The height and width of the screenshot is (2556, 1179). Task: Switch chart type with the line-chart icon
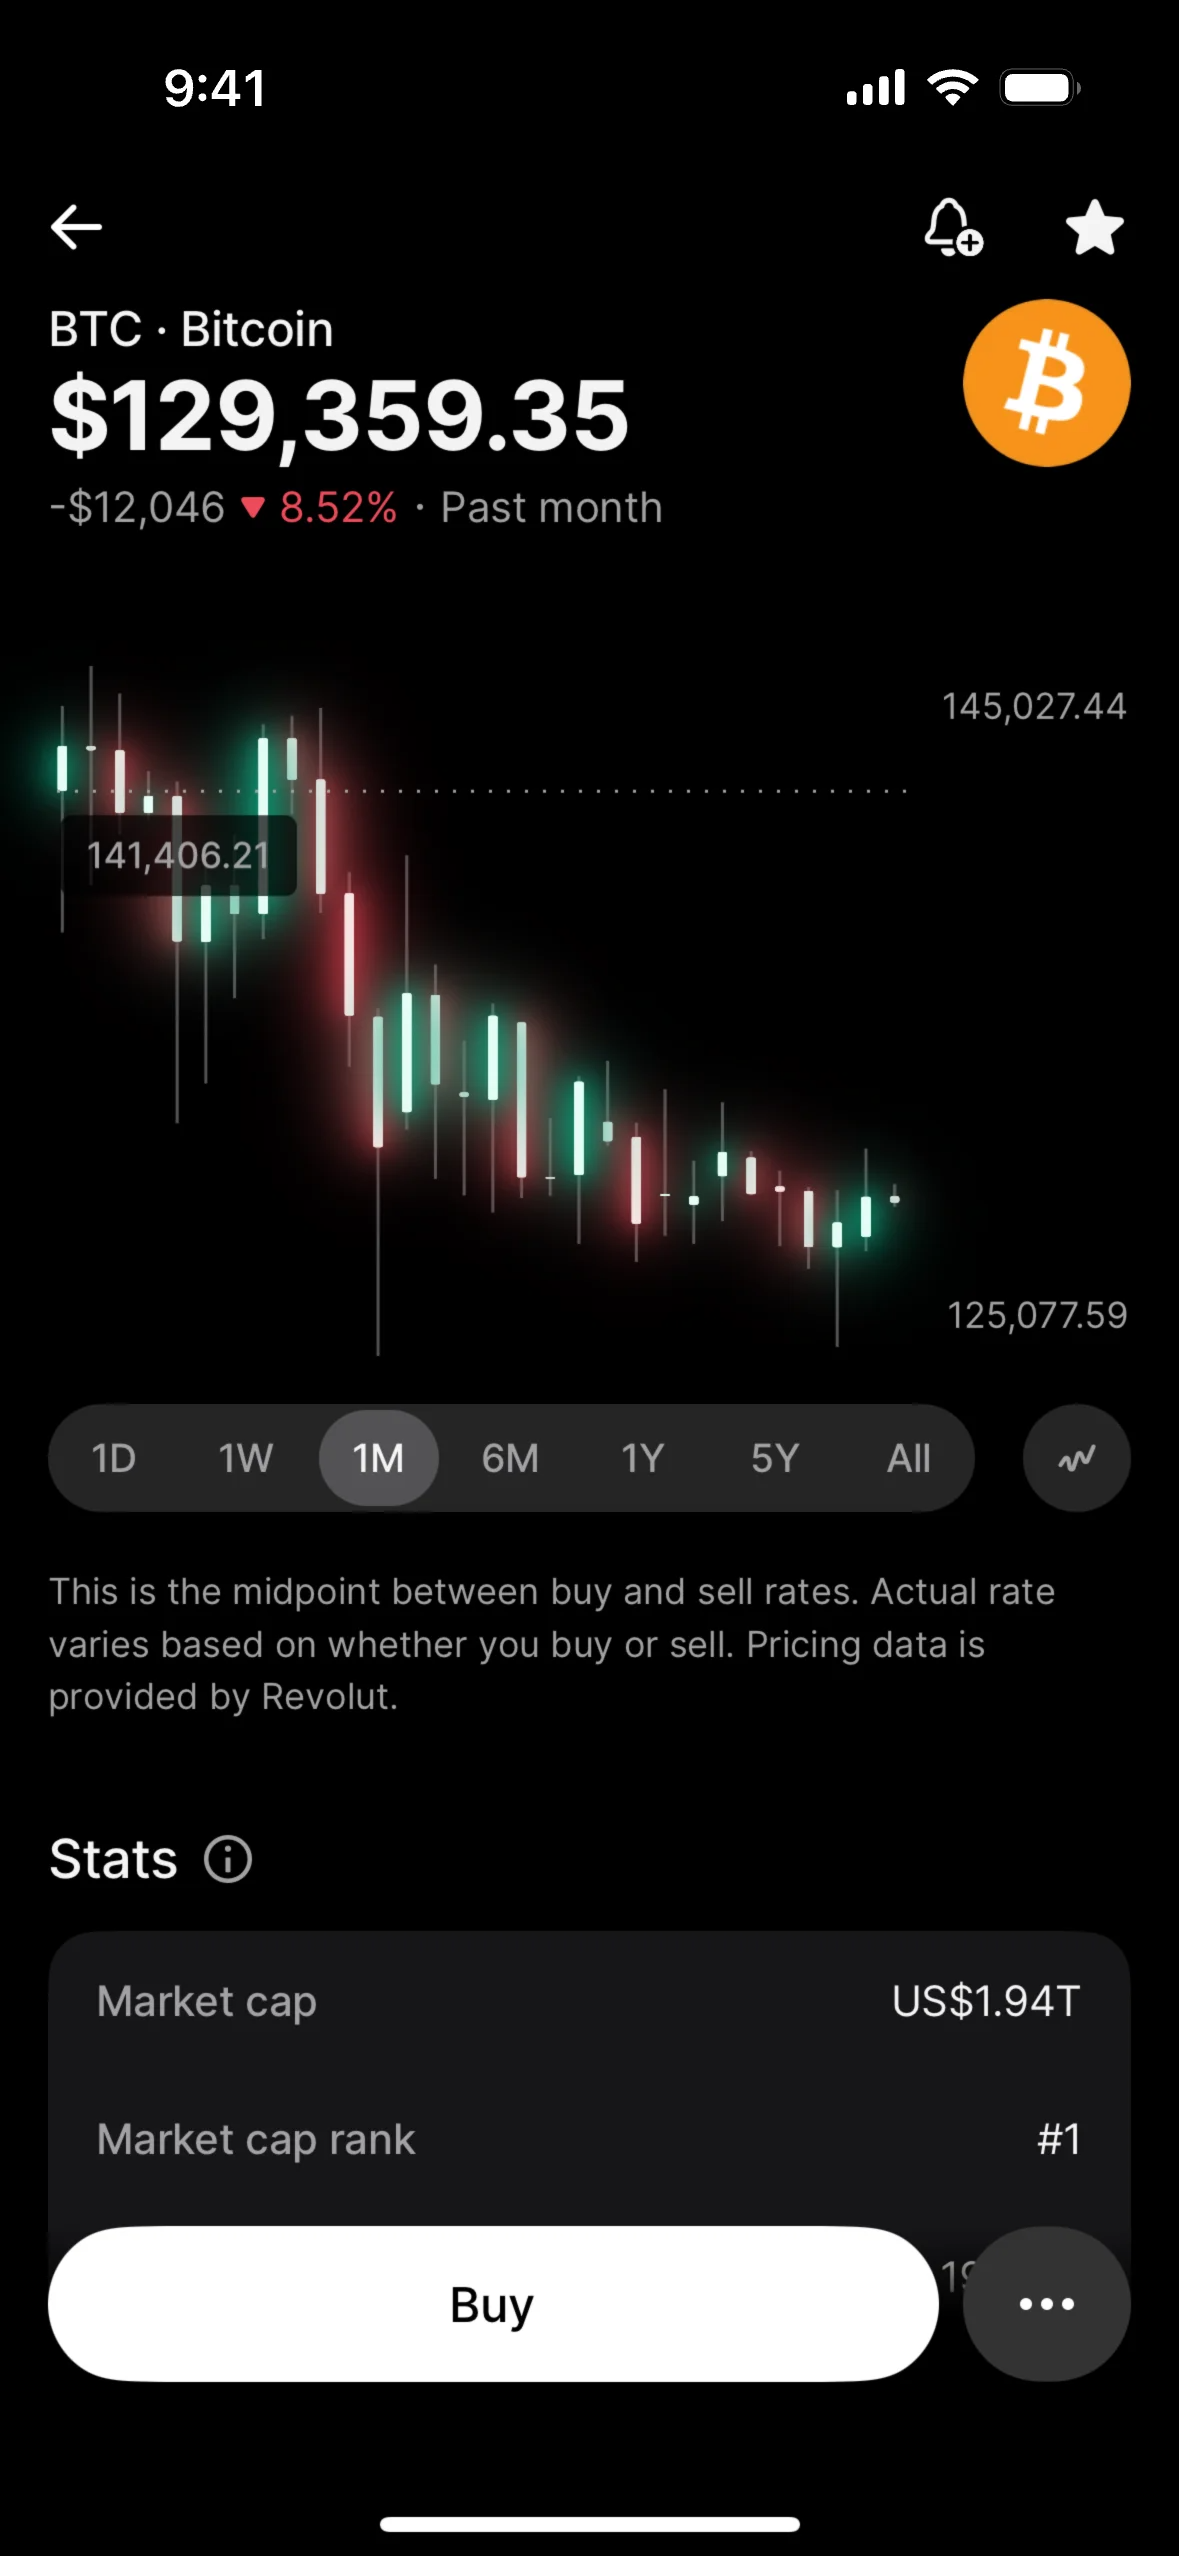[1076, 1458]
